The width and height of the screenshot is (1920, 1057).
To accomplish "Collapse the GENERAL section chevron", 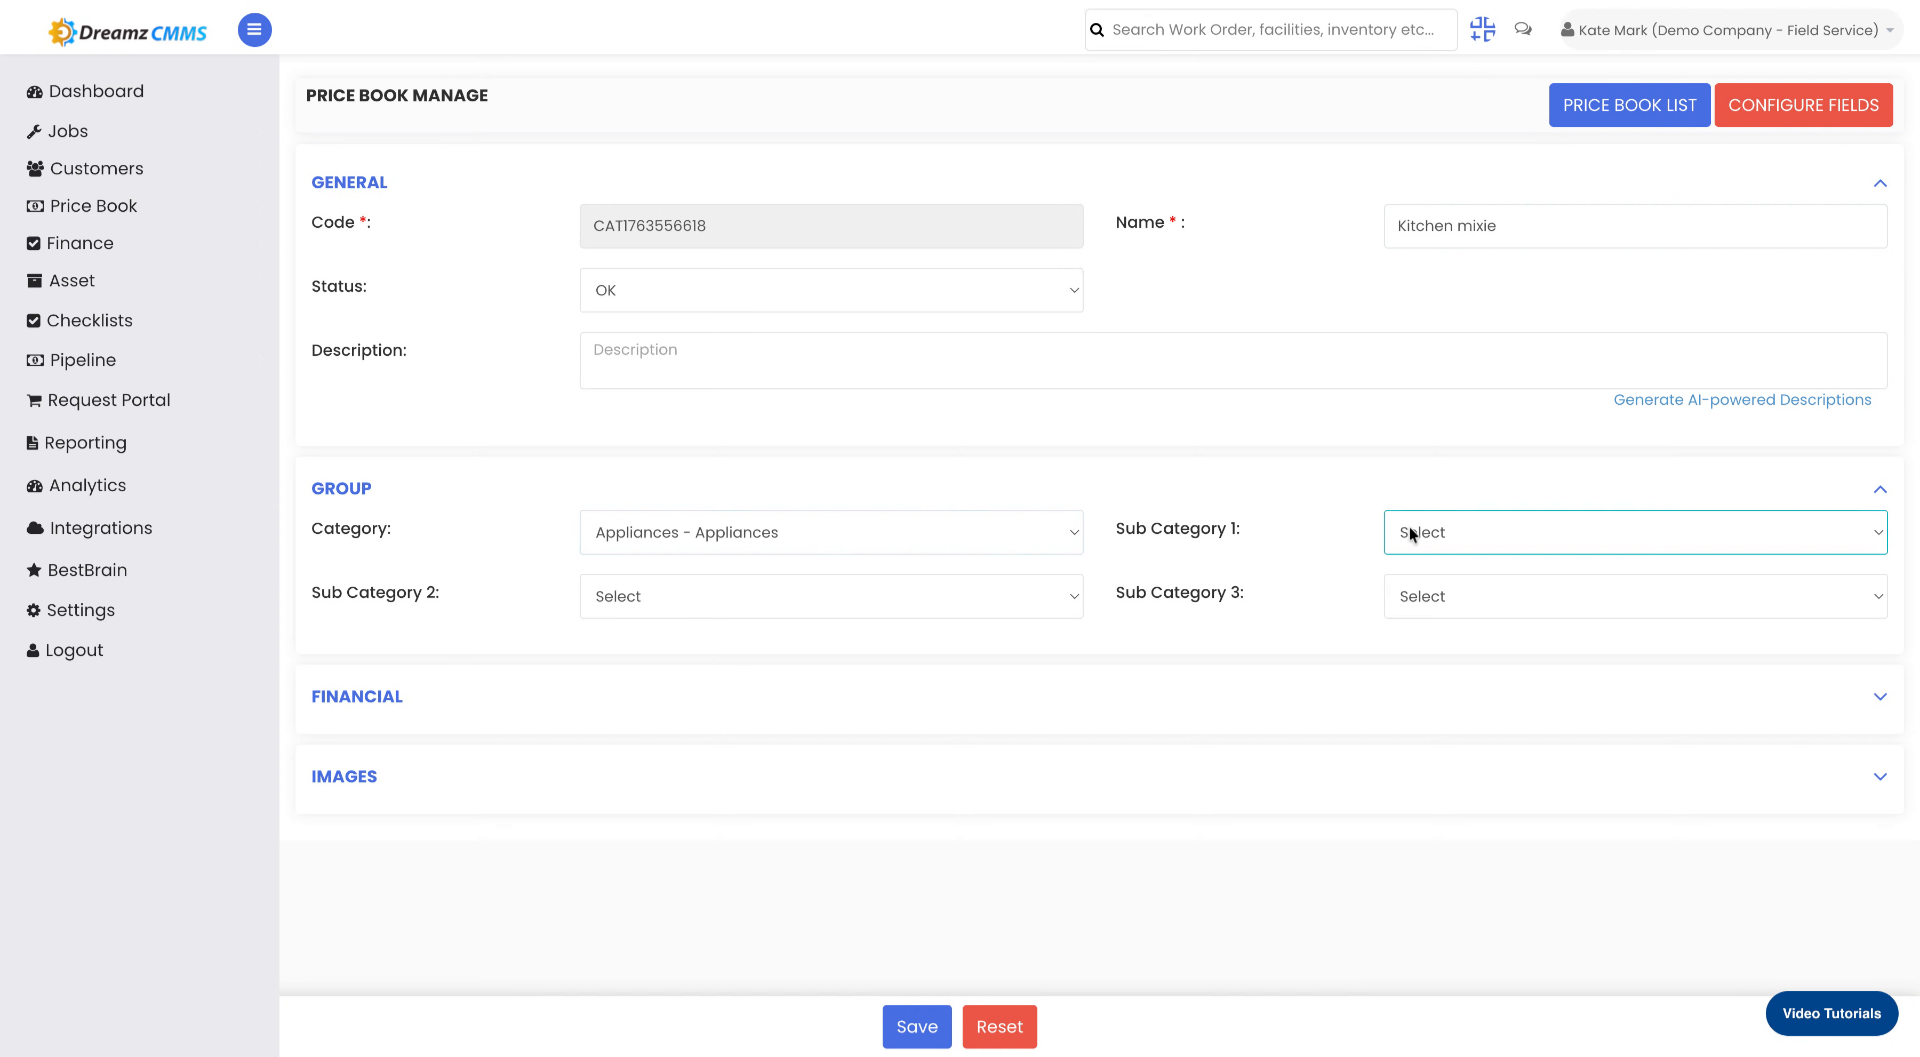I will 1880,183.
